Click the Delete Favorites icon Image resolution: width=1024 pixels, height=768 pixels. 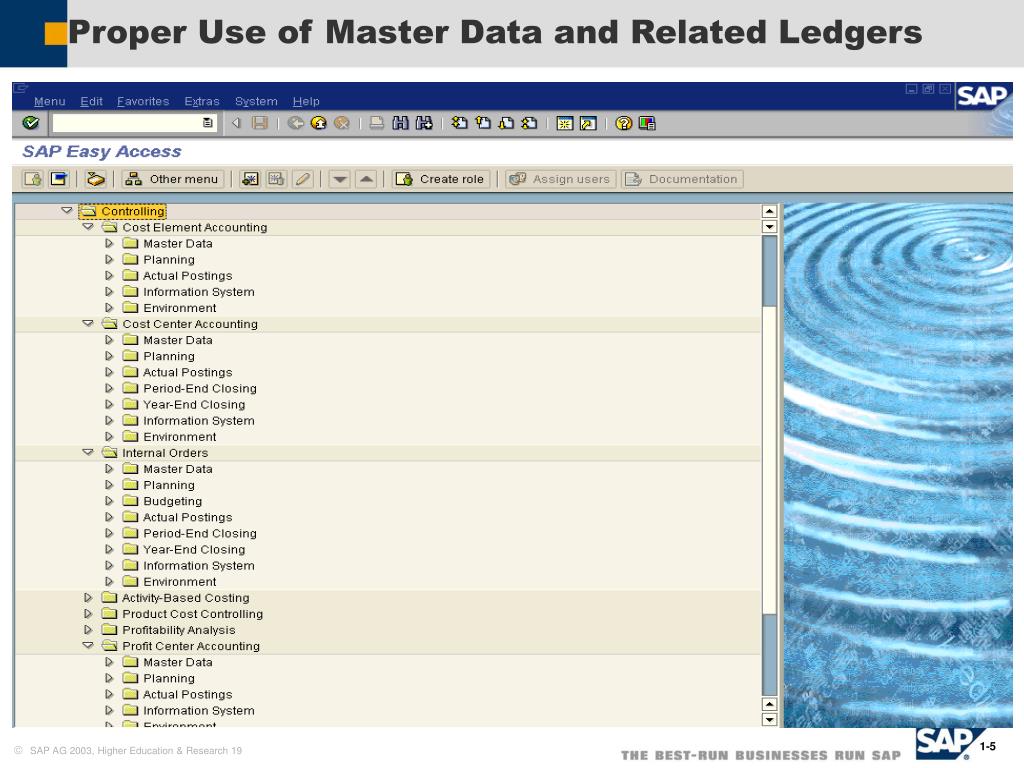point(276,179)
